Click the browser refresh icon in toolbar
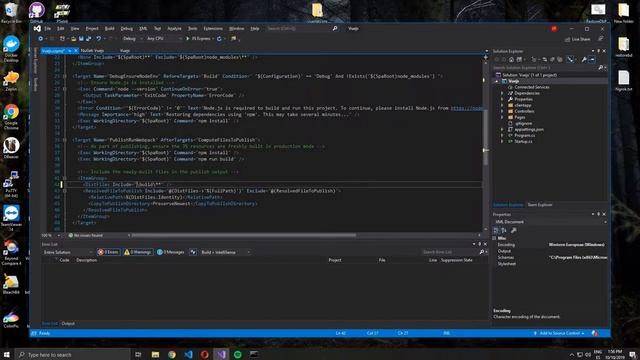640x360 pixels. [219, 39]
